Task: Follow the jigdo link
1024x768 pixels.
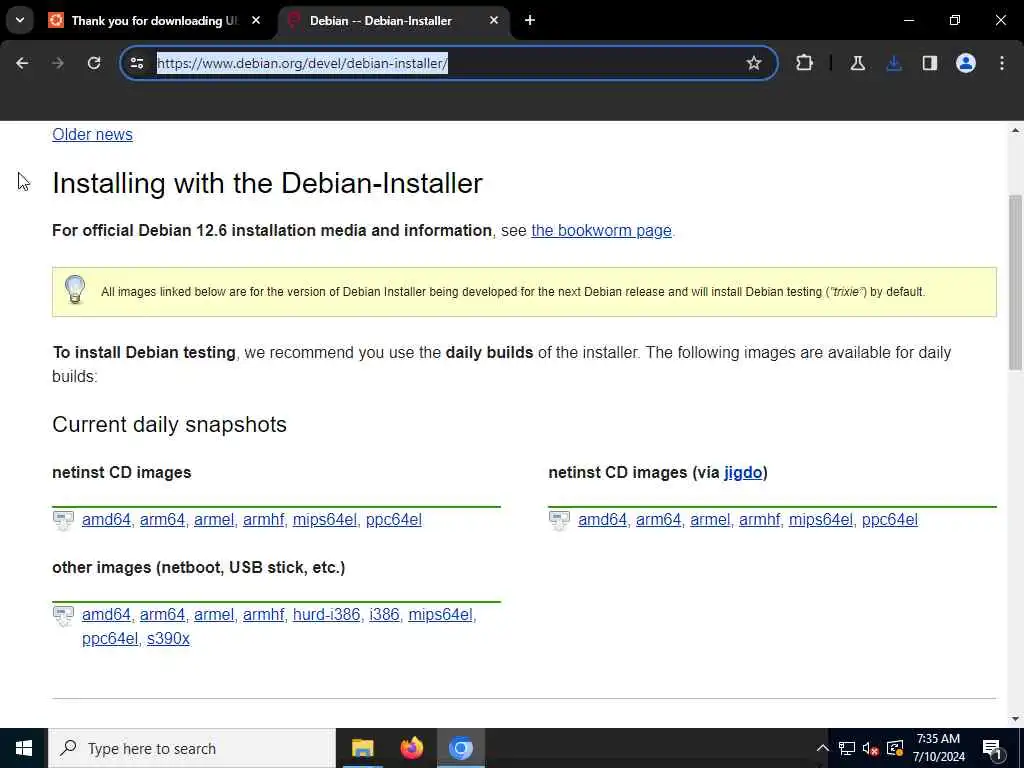Action: click(x=743, y=473)
